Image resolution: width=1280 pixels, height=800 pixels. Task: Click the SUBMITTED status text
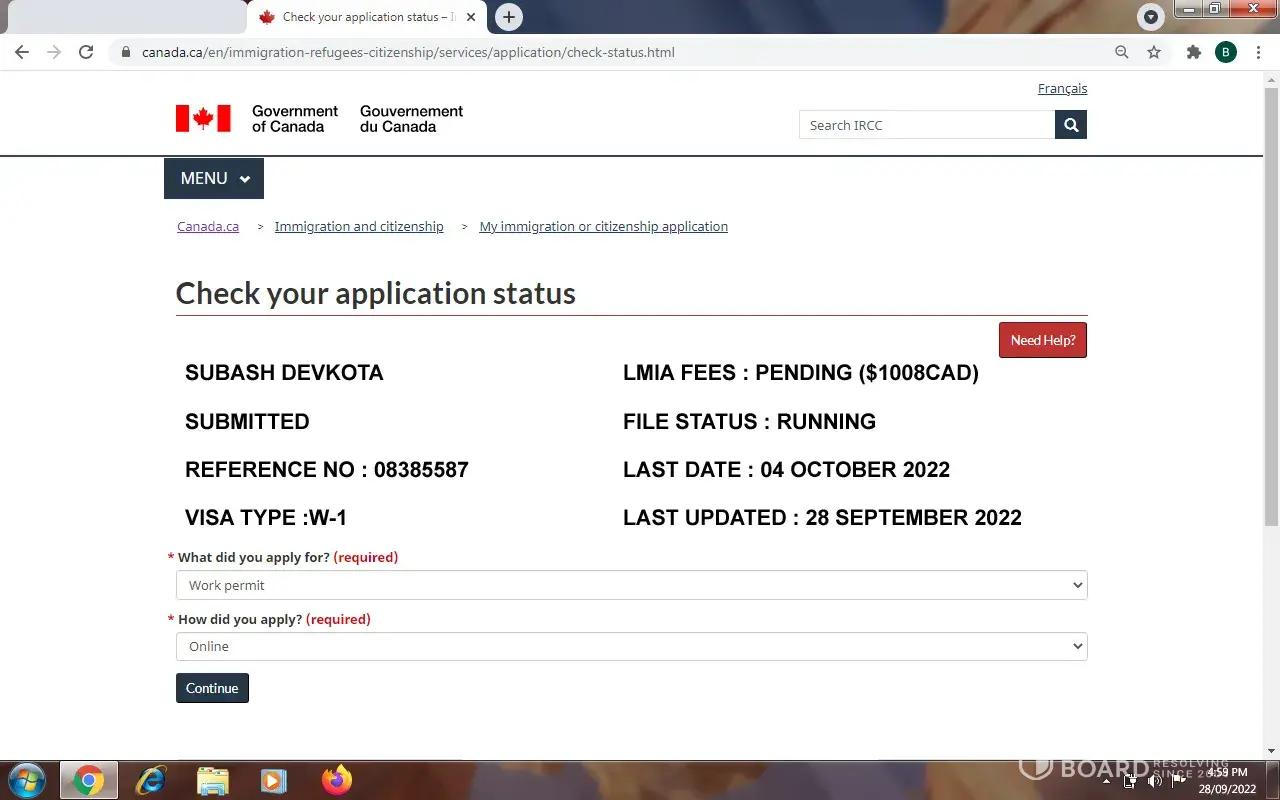pyautogui.click(x=247, y=422)
